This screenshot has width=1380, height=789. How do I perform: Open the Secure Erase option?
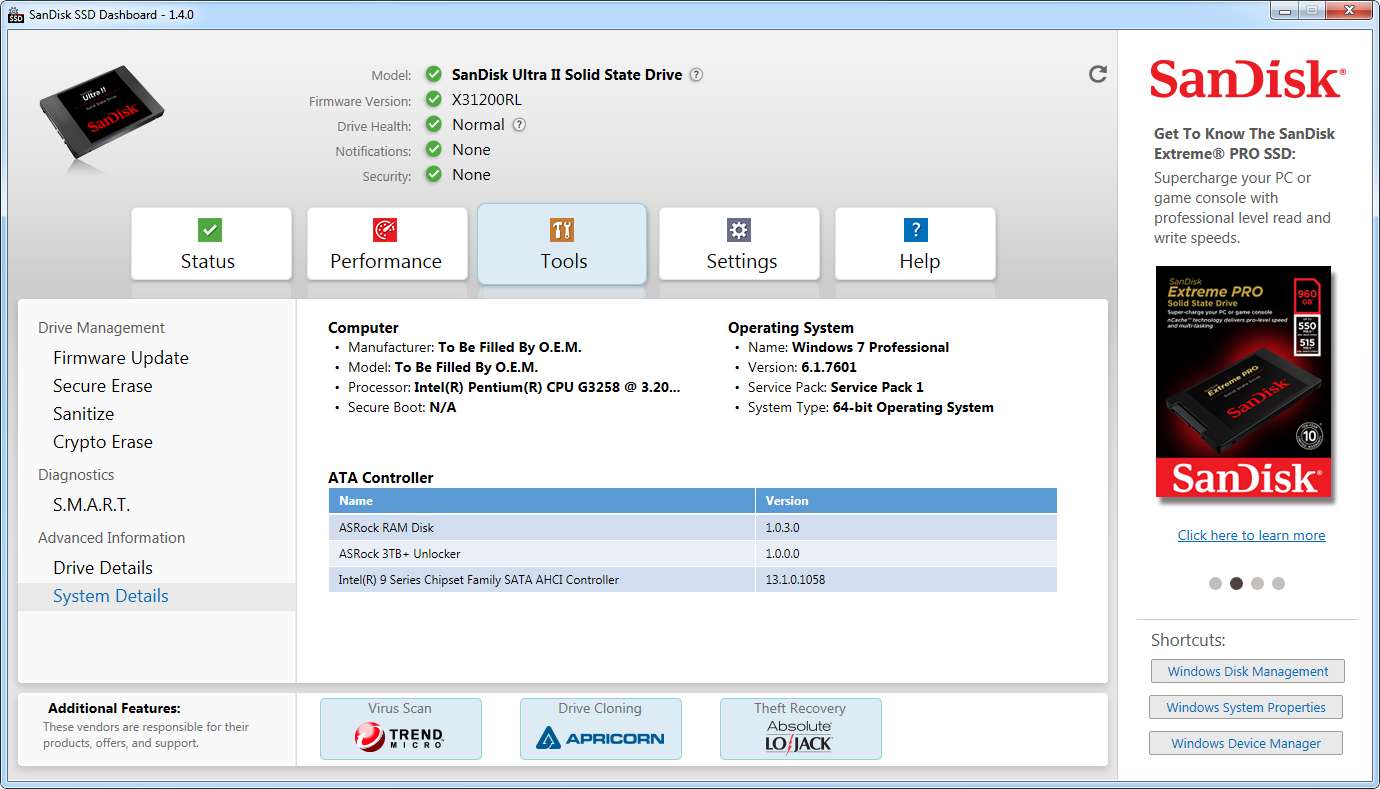103,386
